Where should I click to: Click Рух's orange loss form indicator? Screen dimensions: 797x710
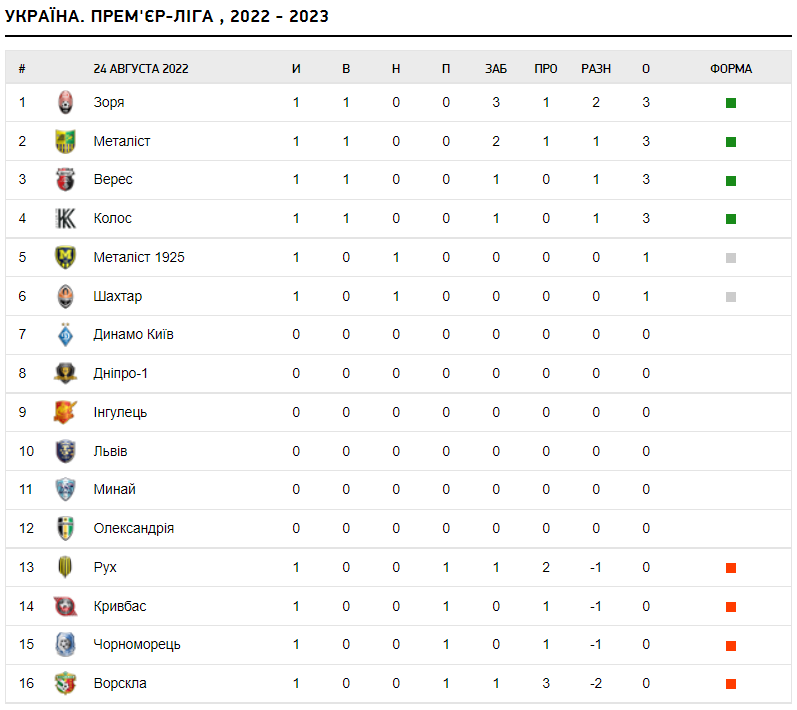731,568
